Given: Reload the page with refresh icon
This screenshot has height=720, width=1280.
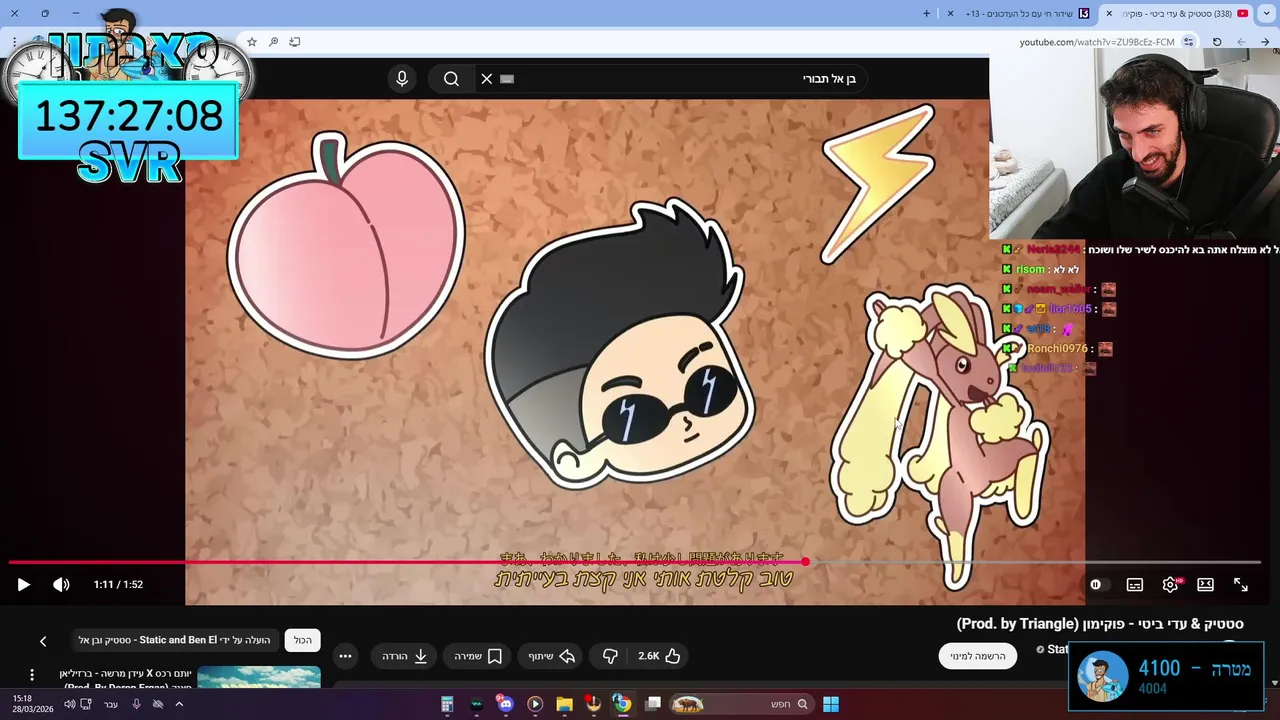Looking at the screenshot, I should pos(1217,42).
